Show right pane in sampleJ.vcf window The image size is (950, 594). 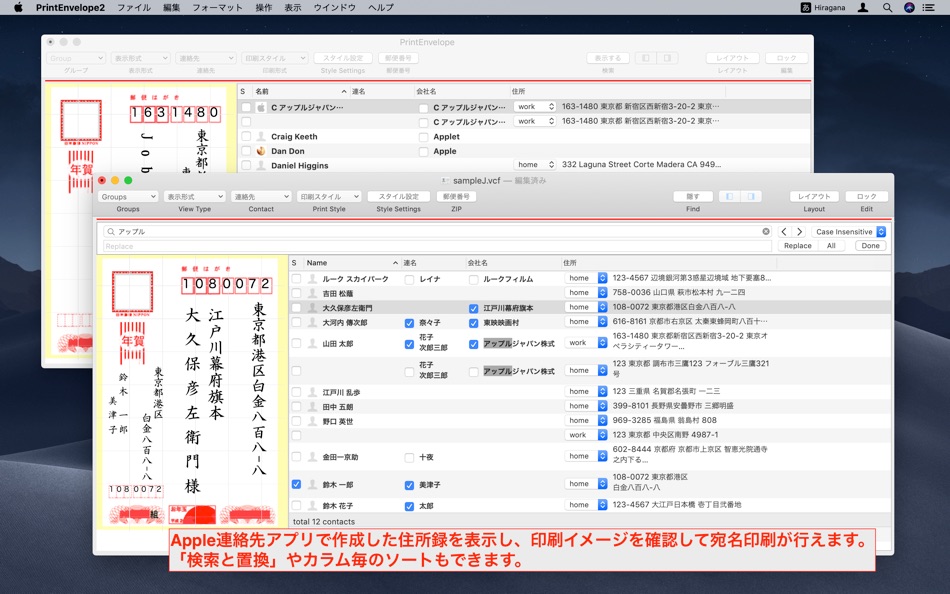751,196
